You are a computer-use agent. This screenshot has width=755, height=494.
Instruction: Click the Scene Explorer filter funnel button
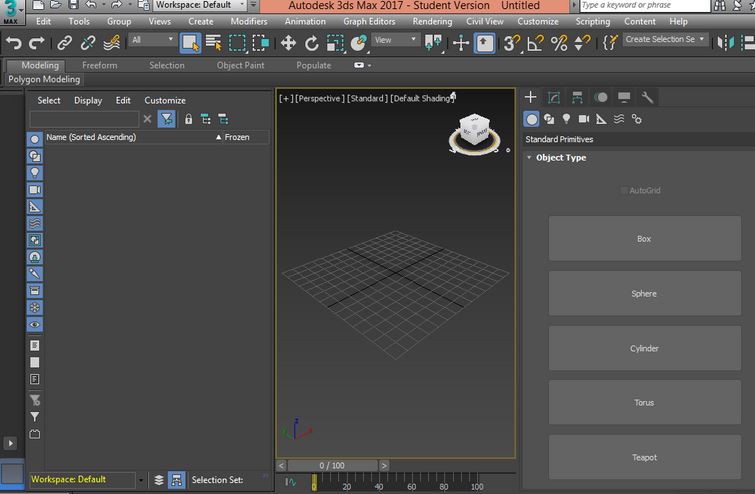click(167, 119)
